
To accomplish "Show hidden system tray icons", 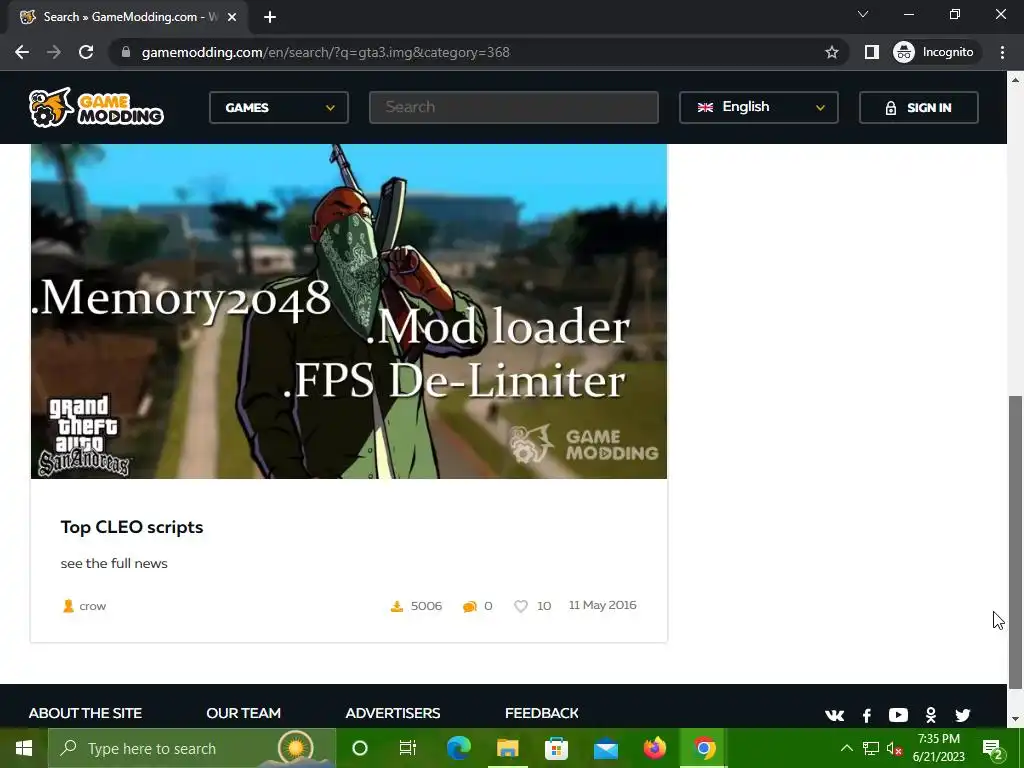I will pyautogui.click(x=846, y=748).
